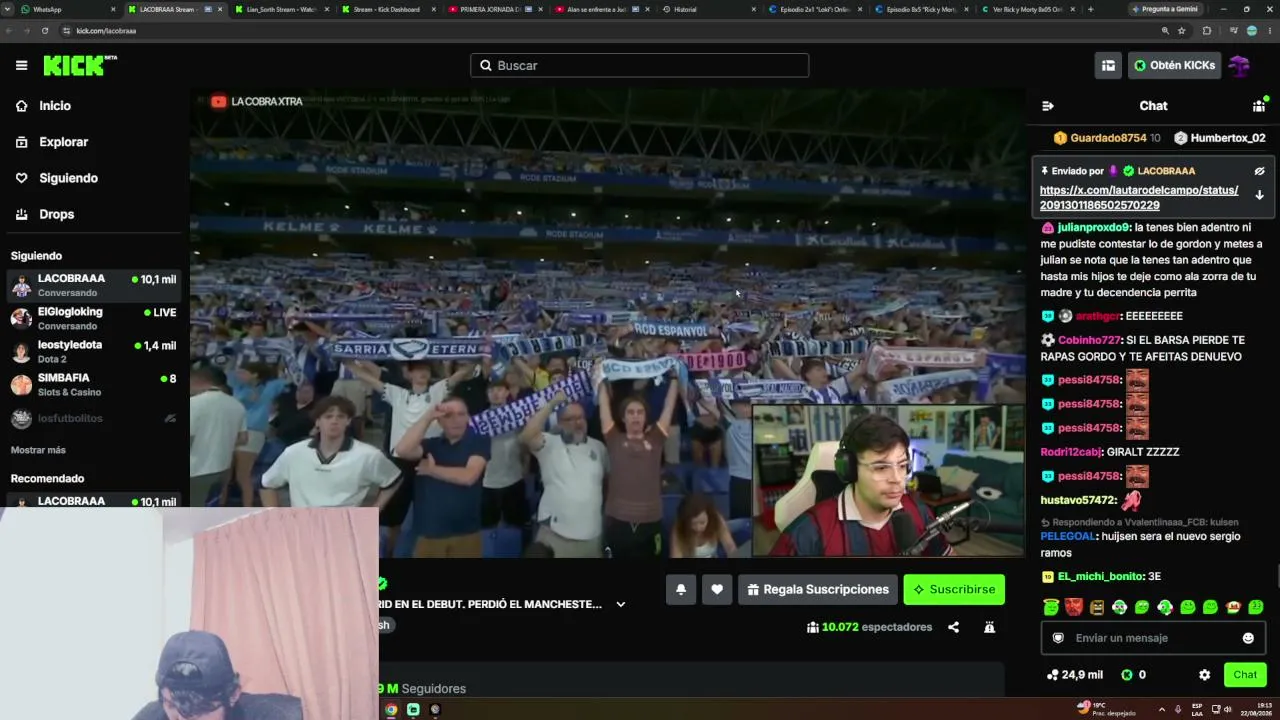This screenshot has height=720, width=1280.
Task: Switch to the Historial tab
Action: pos(706,9)
